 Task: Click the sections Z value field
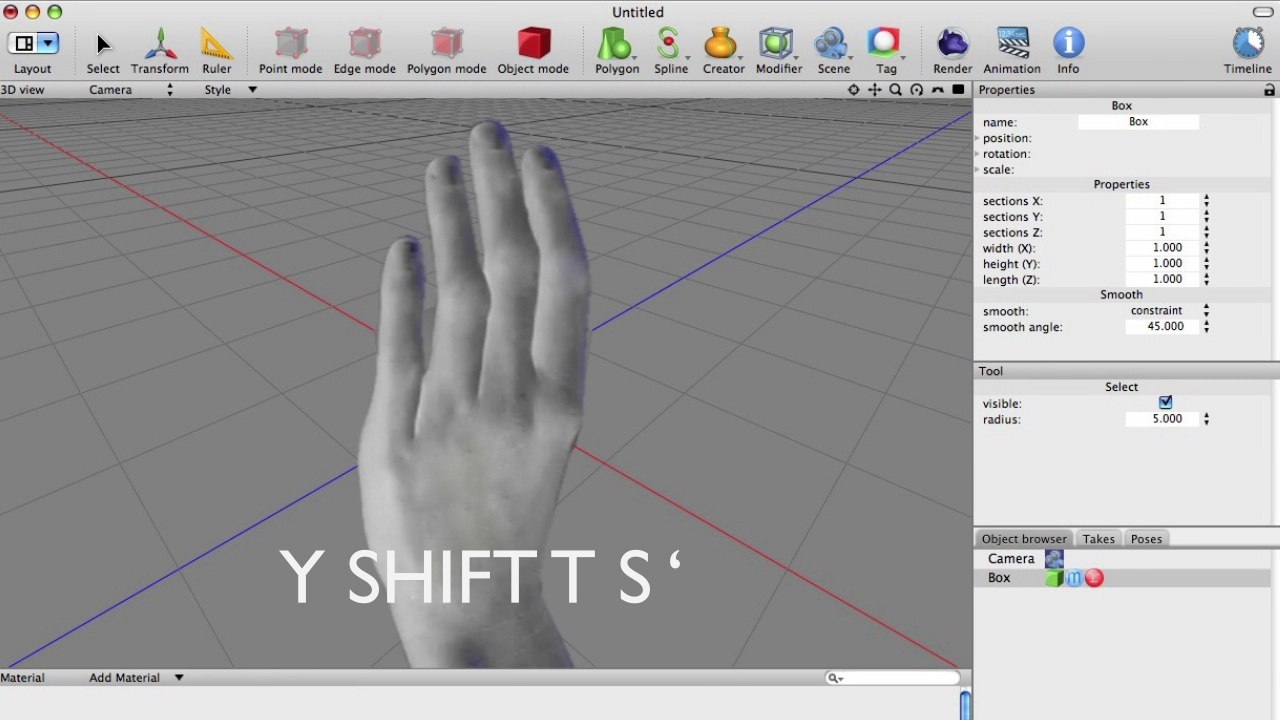(1162, 232)
